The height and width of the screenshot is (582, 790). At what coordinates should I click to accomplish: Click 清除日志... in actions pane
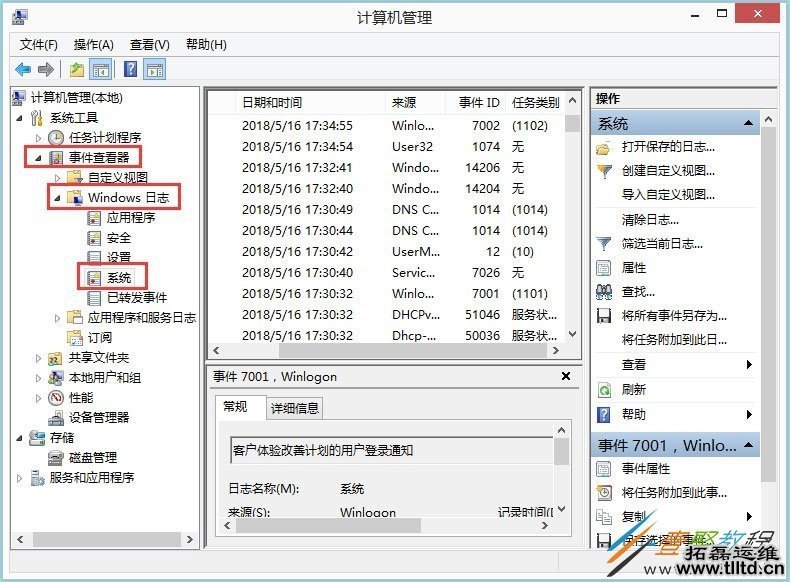point(650,220)
